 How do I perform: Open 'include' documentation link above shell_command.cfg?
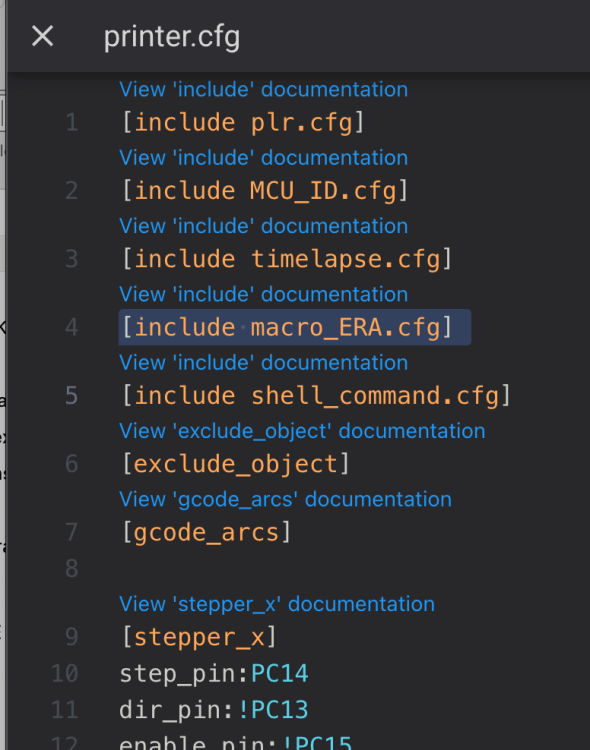coord(263,363)
